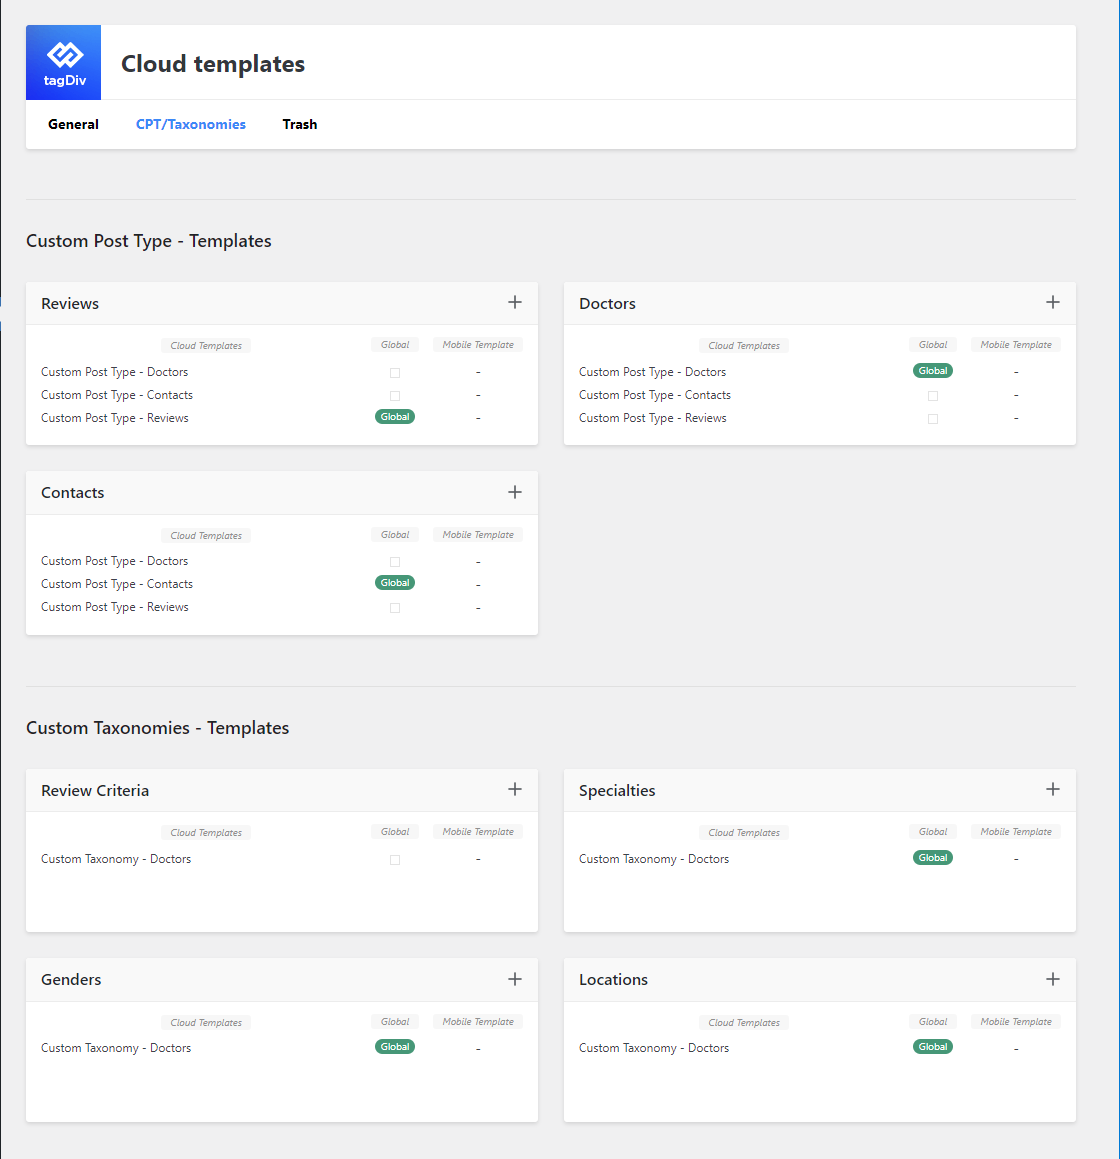Screen dimensions: 1120x1159
Task: Click Global column label in Contacts card
Action: [x=395, y=534]
